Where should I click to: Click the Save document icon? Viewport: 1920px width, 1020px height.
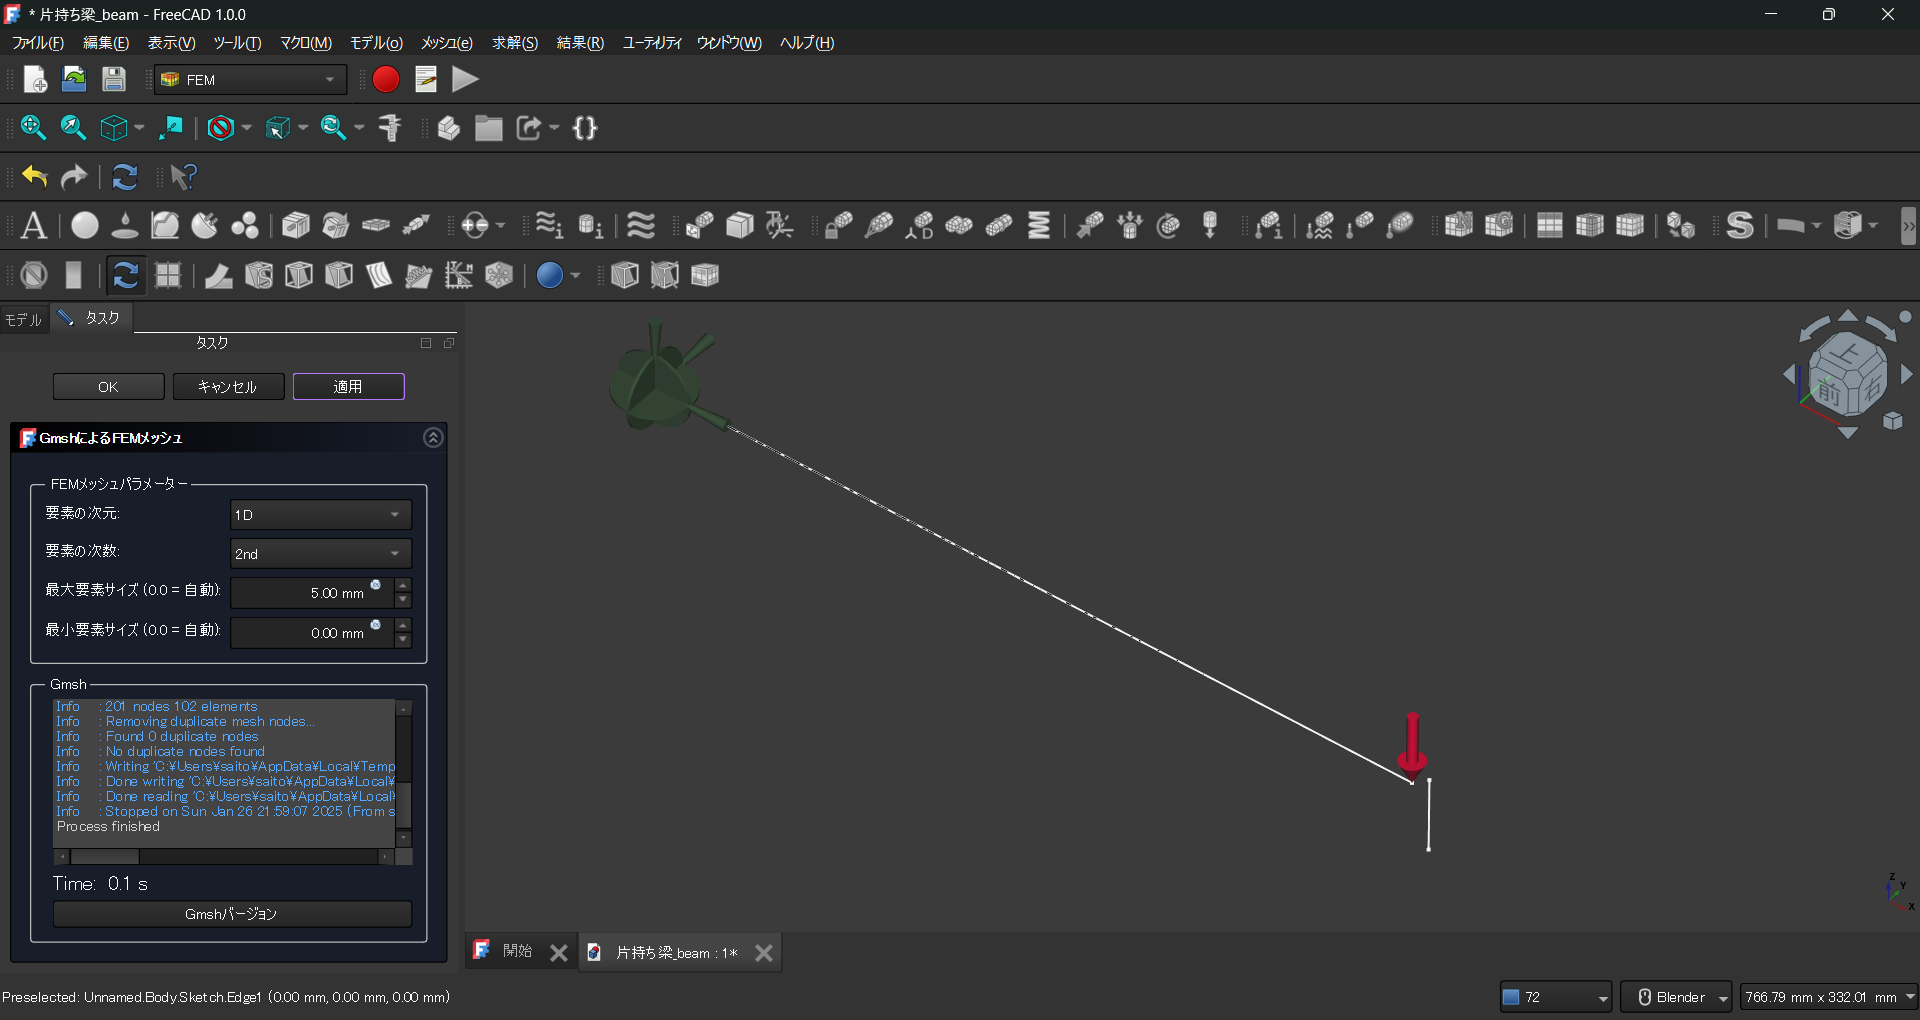pyautogui.click(x=114, y=79)
